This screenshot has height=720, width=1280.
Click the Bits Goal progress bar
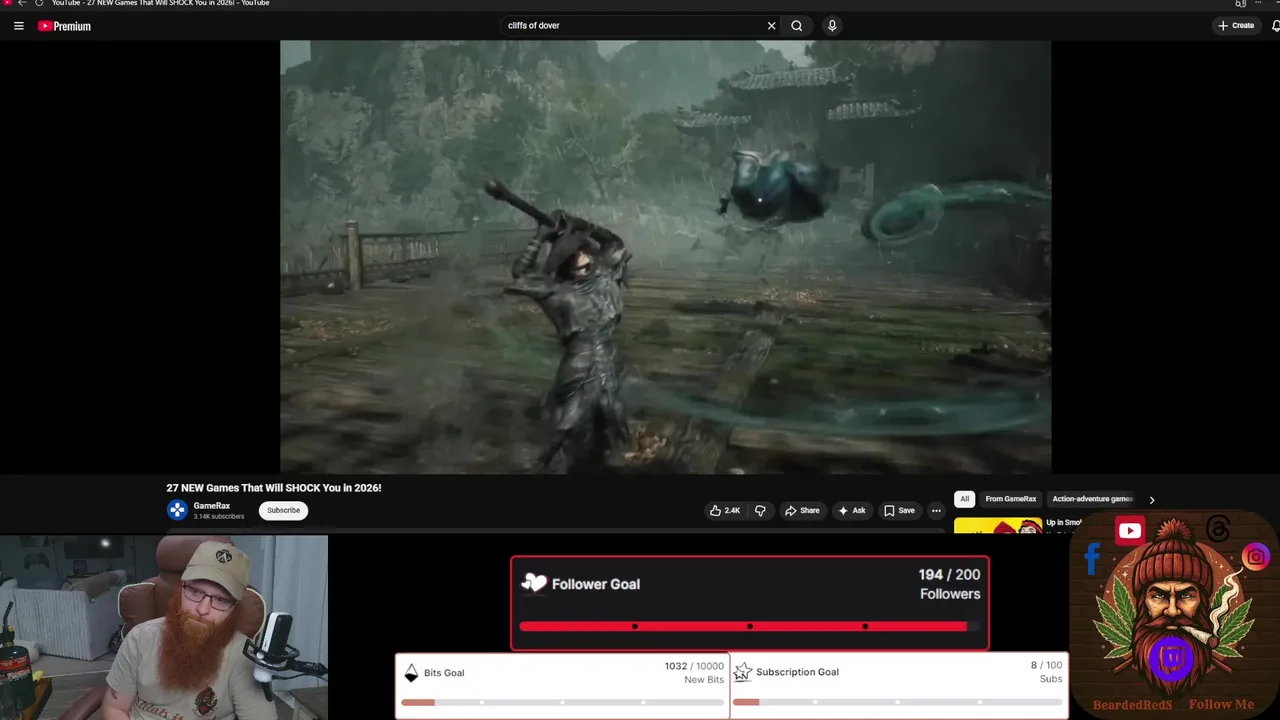coord(562,702)
